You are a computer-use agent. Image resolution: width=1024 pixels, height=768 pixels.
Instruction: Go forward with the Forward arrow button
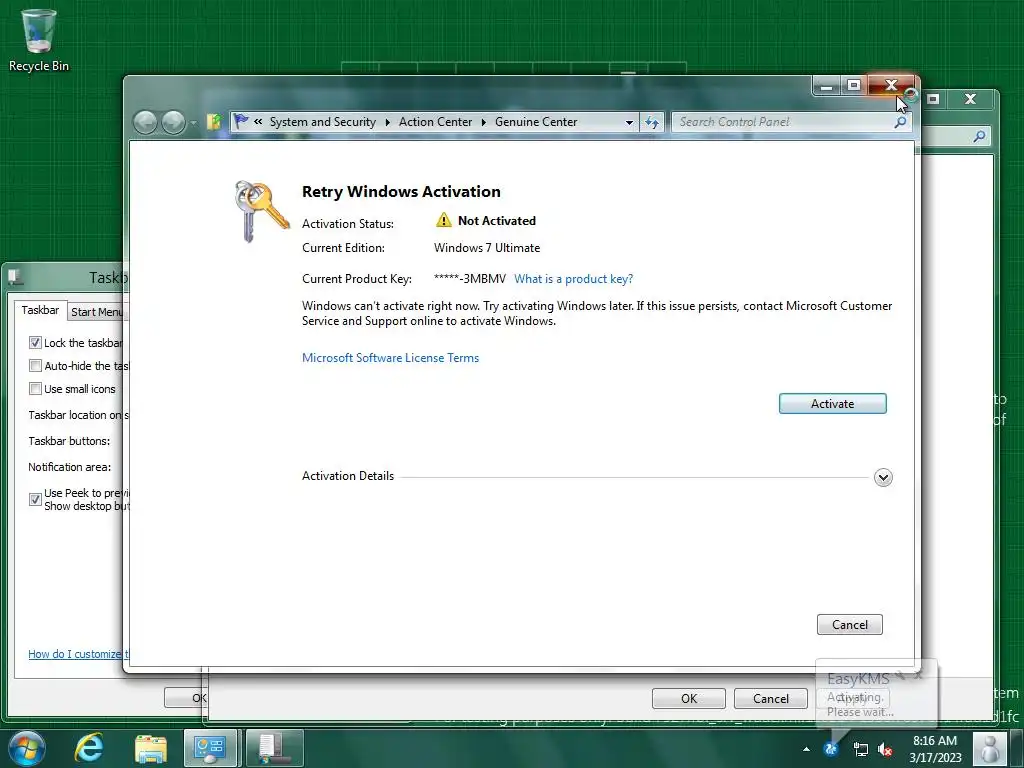point(173,122)
